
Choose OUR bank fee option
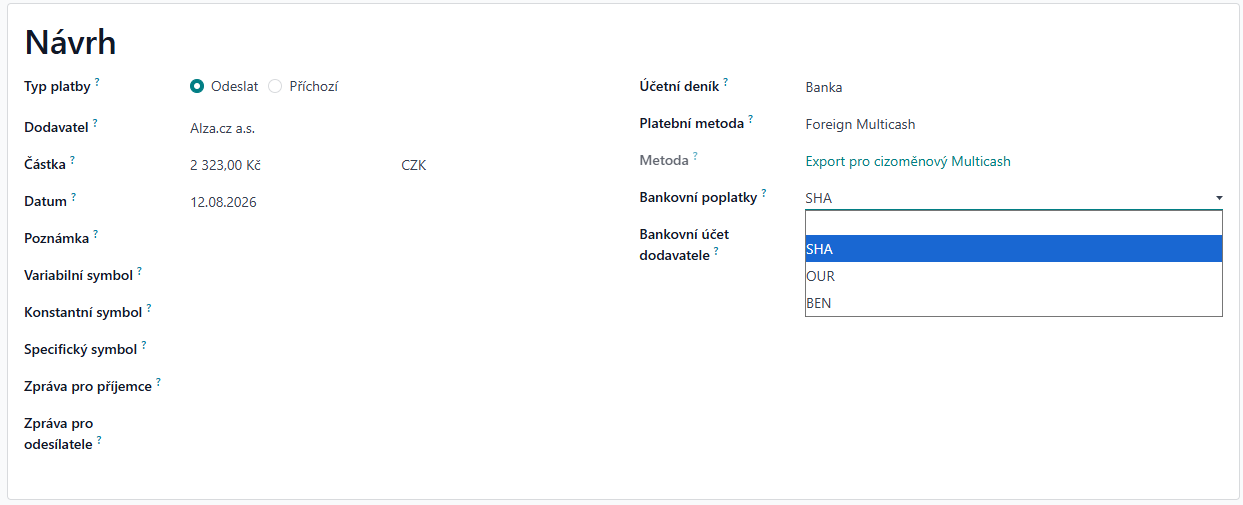(x=1014, y=276)
